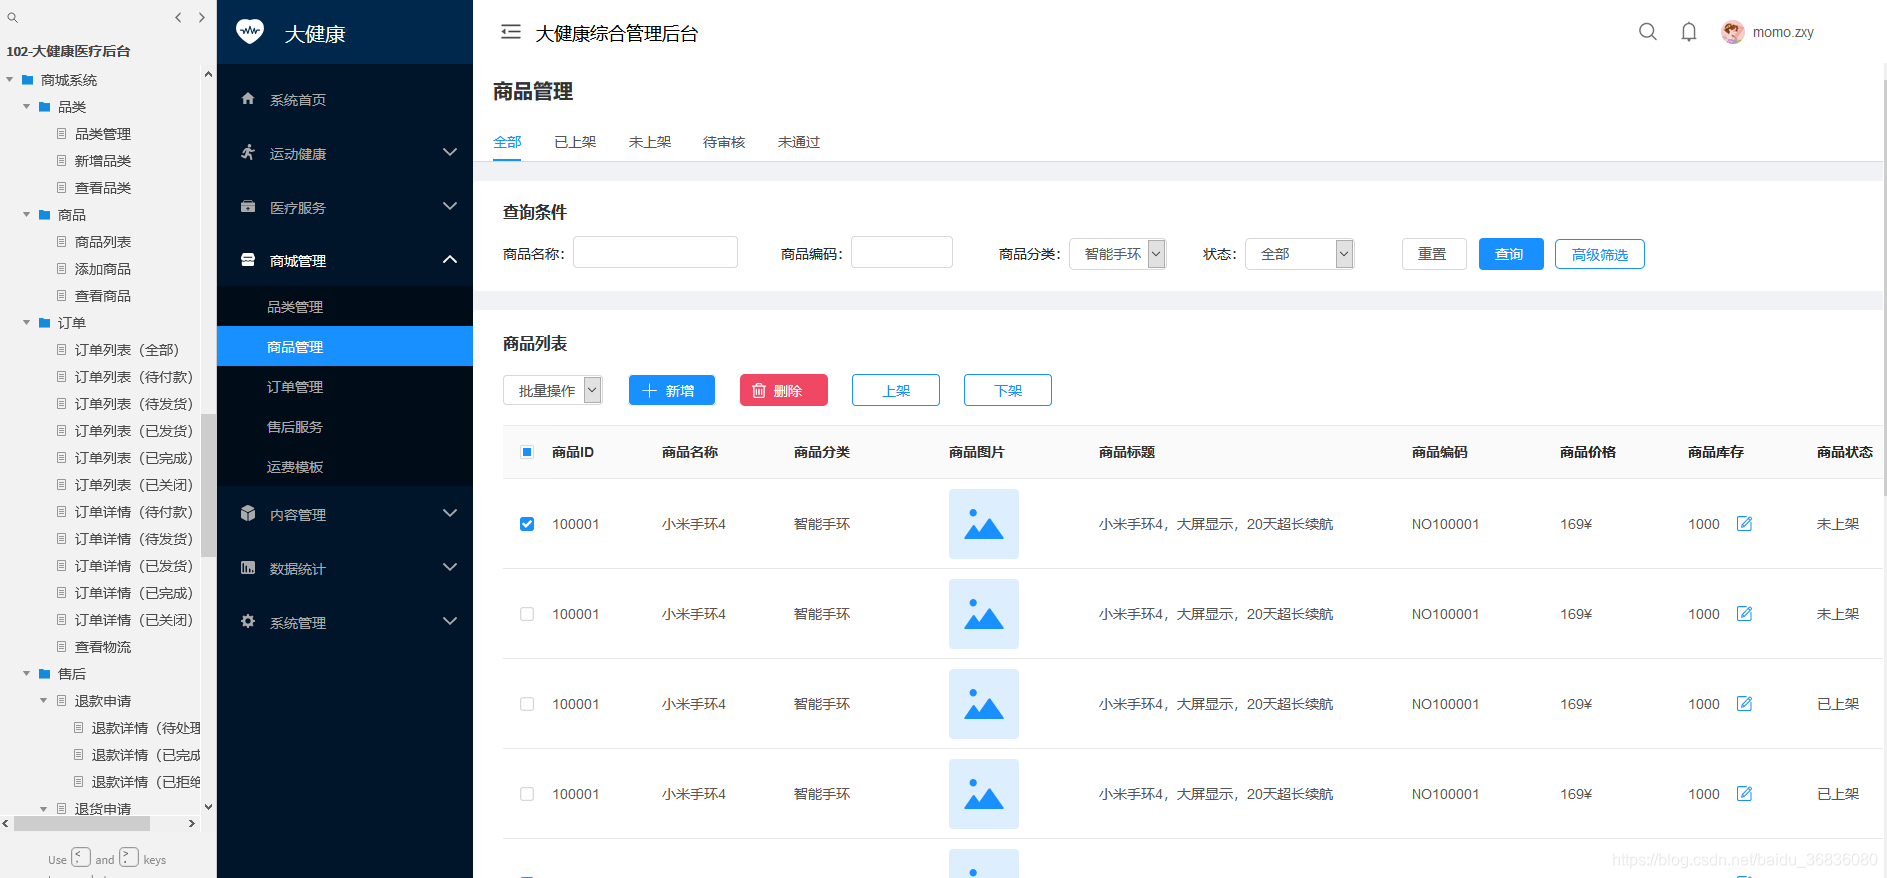This screenshot has height=878, width=1887.
Task: Click the red 删除 button
Action: pyautogui.click(x=784, y=390)
